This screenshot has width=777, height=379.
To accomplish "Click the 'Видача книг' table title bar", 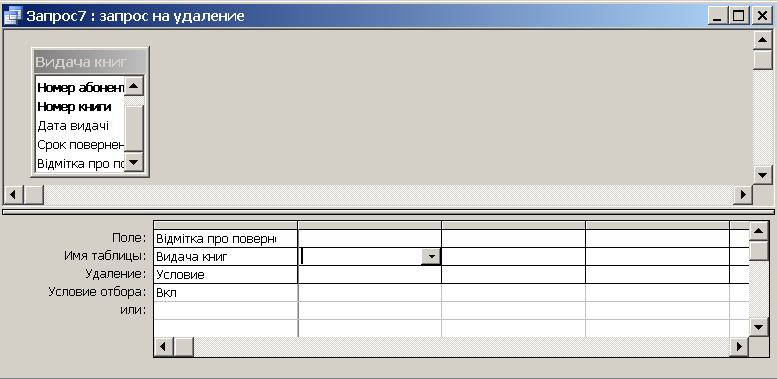I will pyautogui.click(x=90, y=62).
